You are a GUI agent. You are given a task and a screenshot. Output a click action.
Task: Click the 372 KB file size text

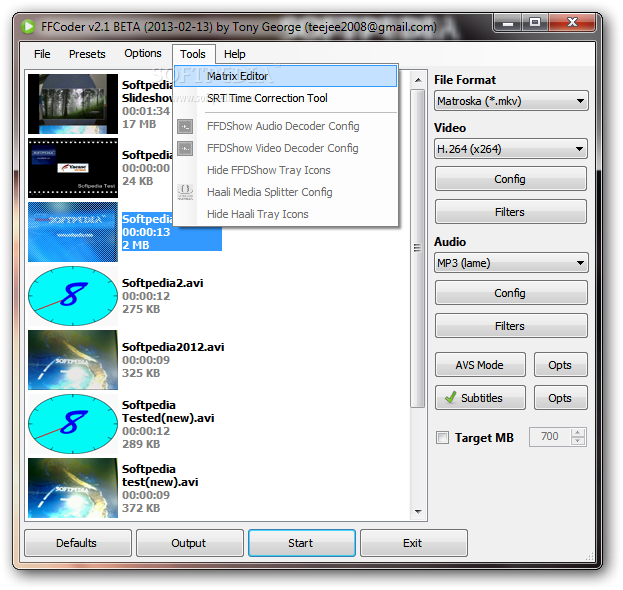(x=141, y=508)
